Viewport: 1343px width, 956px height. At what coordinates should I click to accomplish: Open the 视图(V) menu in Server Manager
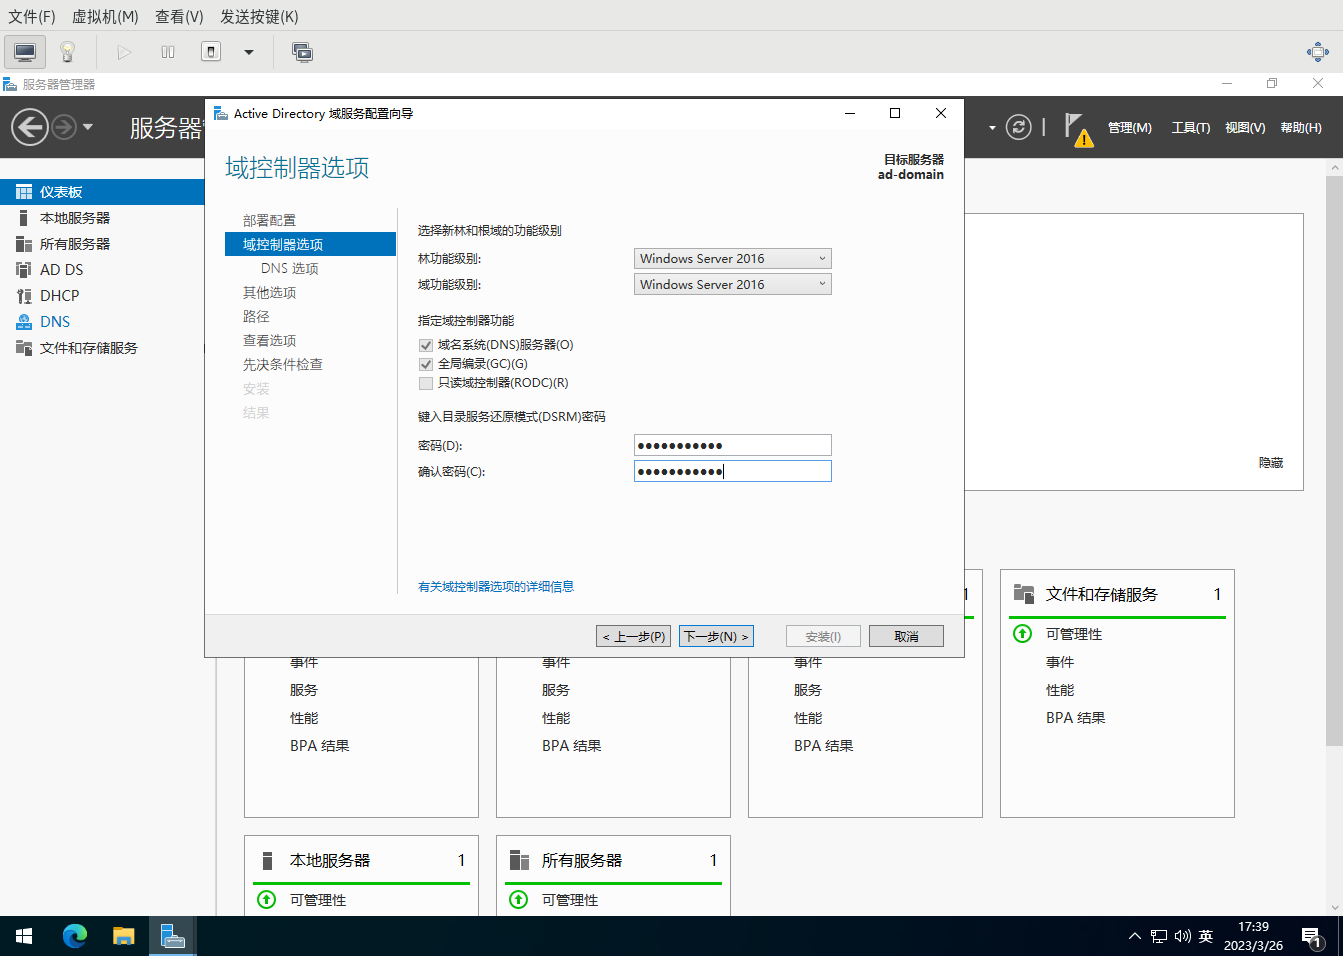tap(1245, 128)
